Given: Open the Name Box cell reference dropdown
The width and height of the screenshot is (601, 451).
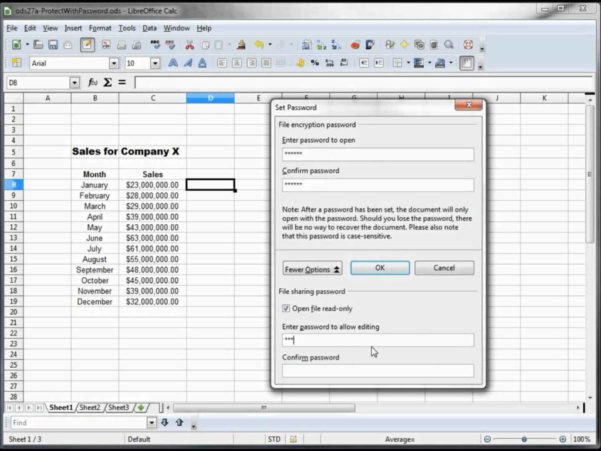Looking at the screenshot, I should click(x=74, y=83).
